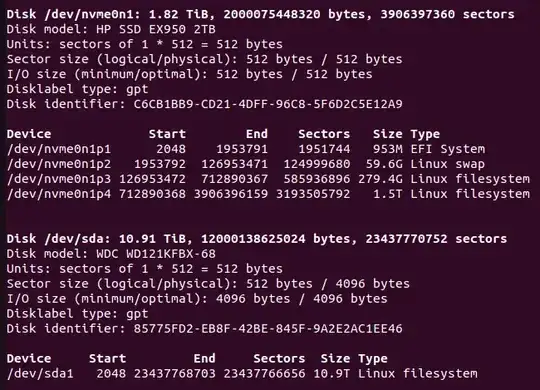Click the 4096 bytes physical sector size
The image size is (540, 390).
point(373,284)
